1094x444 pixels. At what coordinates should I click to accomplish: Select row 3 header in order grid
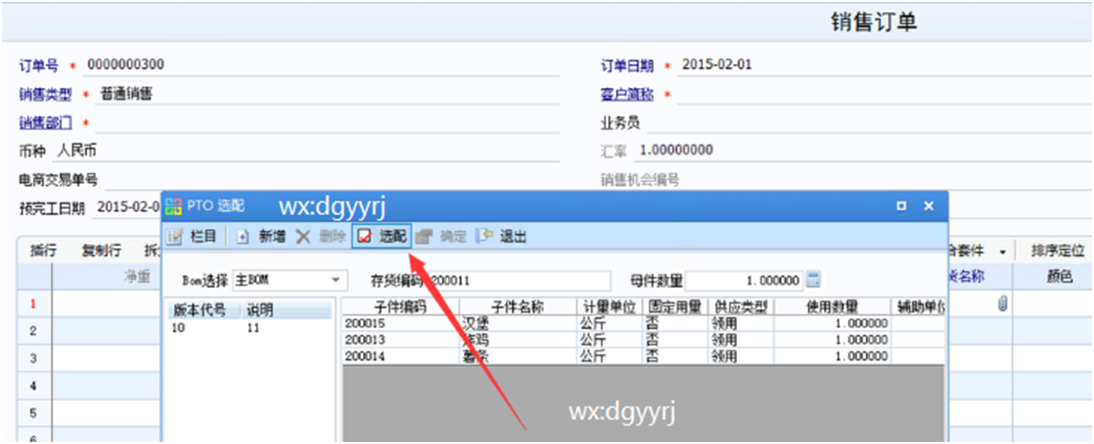pos(33,358)
